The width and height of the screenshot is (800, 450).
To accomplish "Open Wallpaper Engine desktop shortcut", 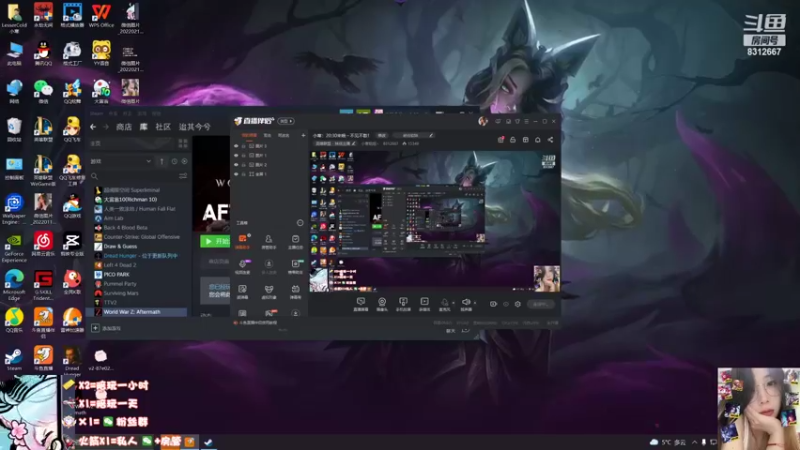I will [14, 209].
